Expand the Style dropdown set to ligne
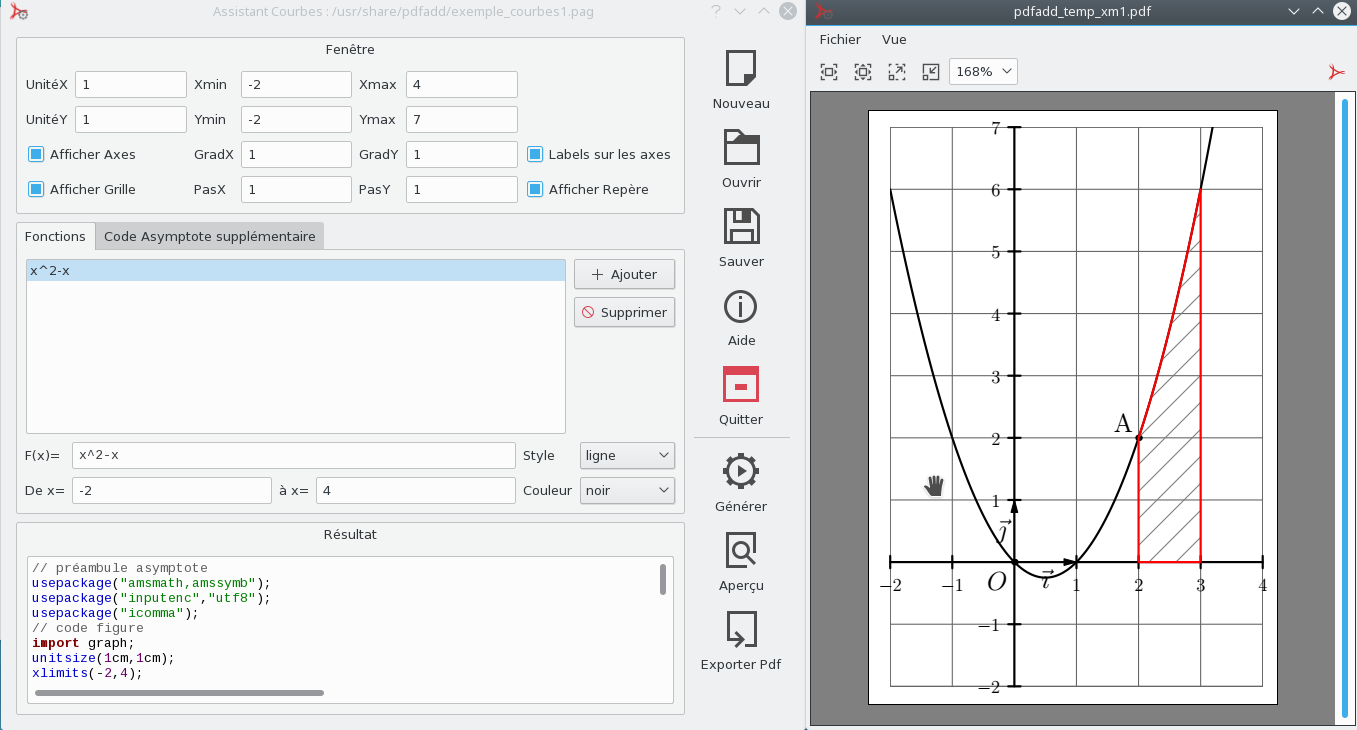The width and height of the screenshot is (1357, 730). [627, 456]
